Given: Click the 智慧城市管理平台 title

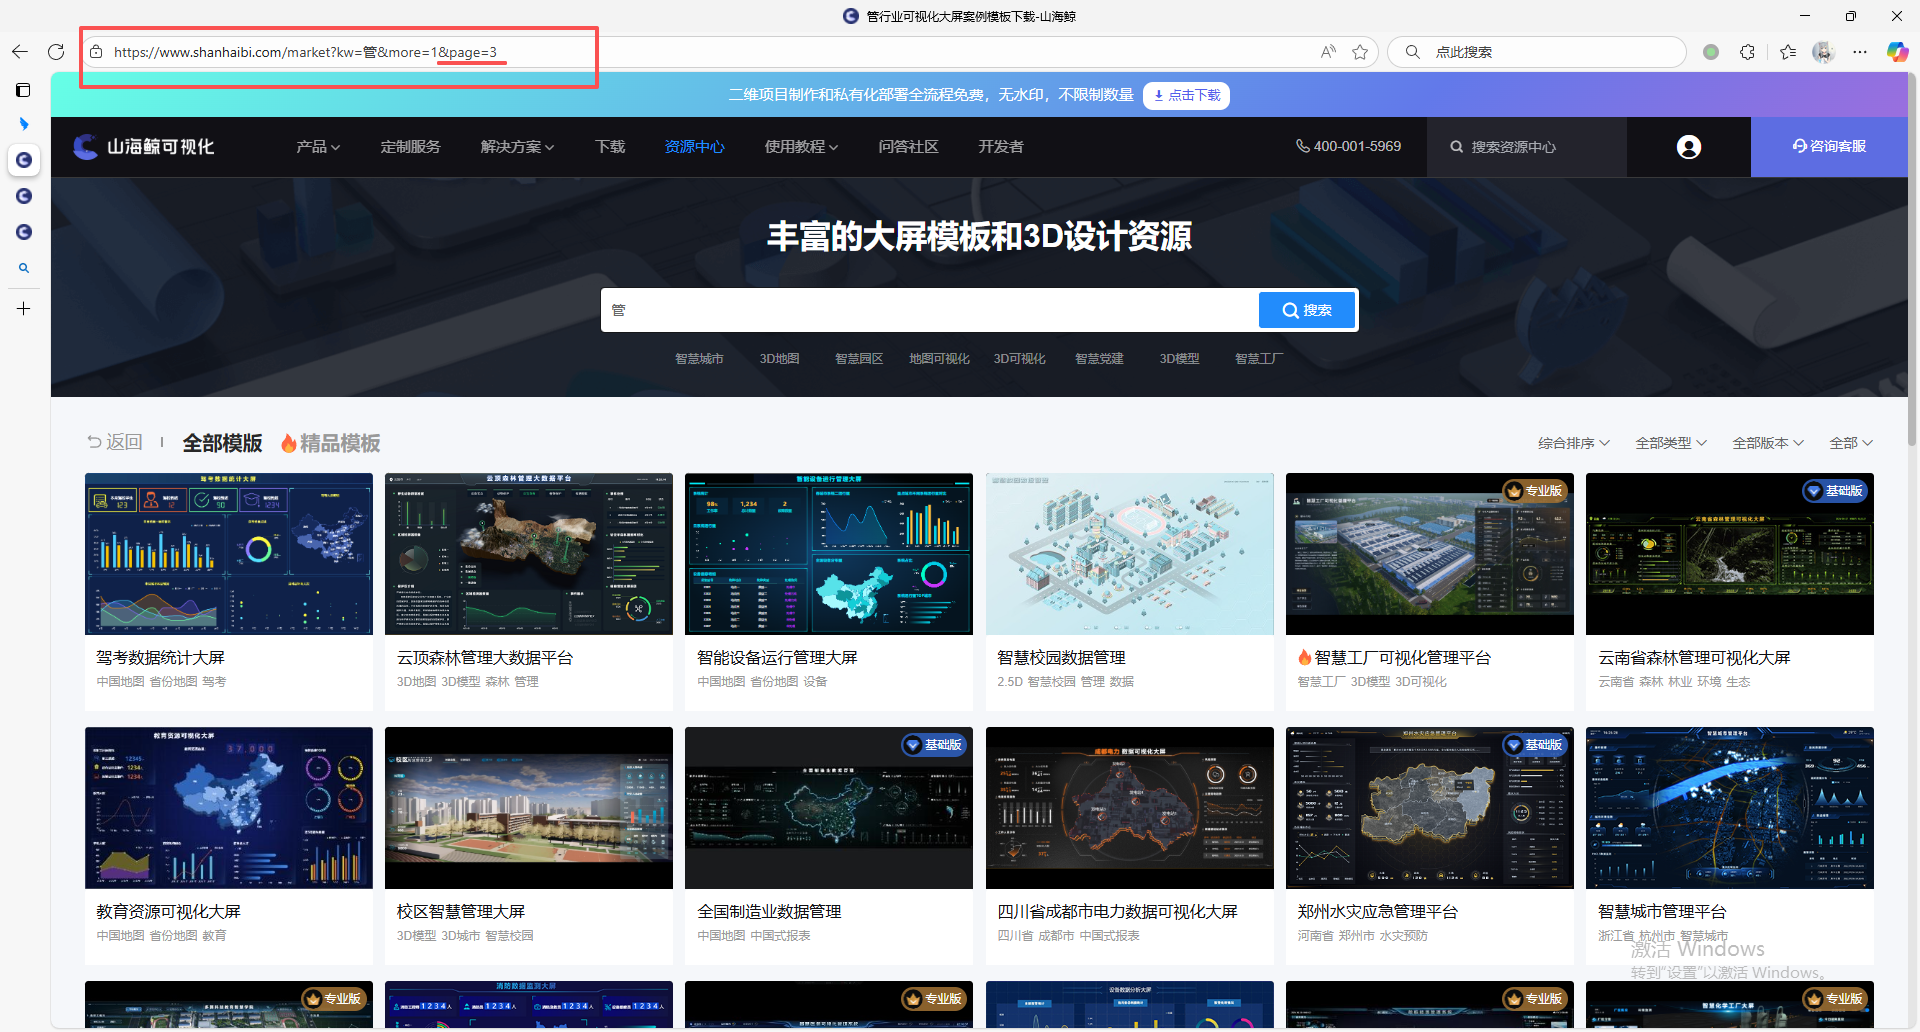Looking at the screenshot, I should pos(1662,911).
